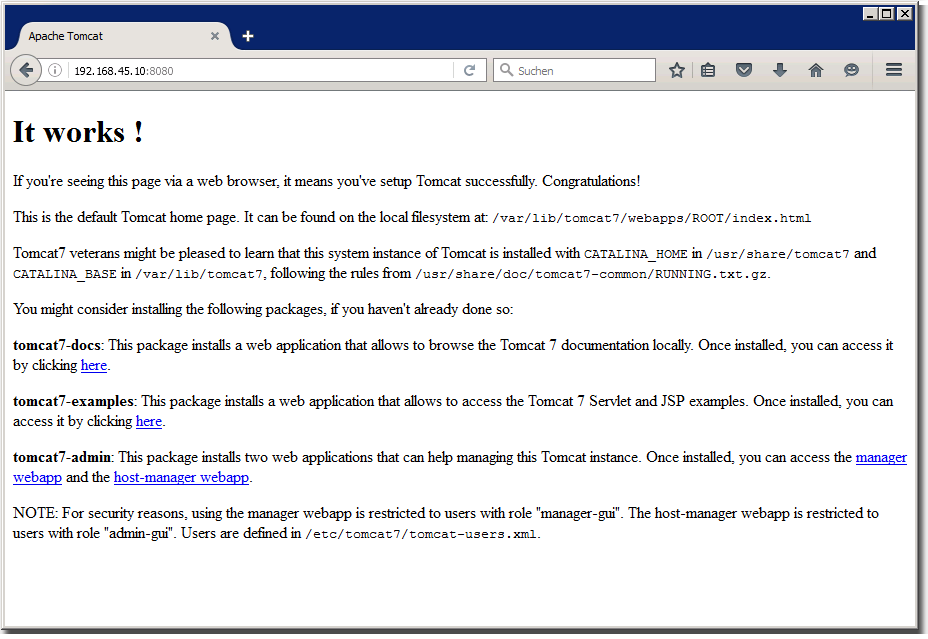The image size is (928, 639).
Task: Select the Apache Tomcat tab
Action: click(x=110, y=36)
